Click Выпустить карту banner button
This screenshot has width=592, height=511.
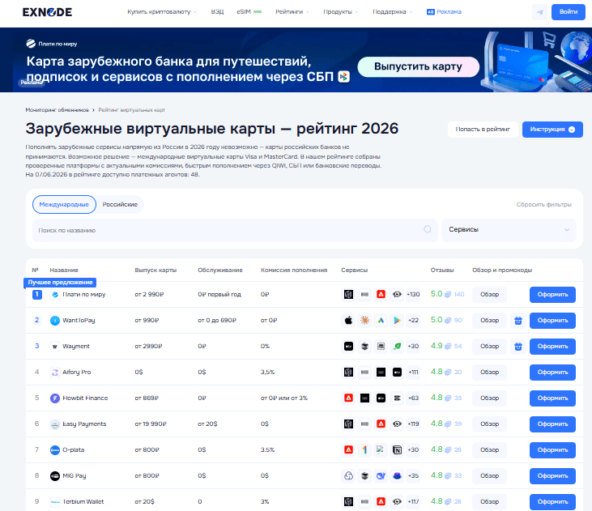click(418, 67)
